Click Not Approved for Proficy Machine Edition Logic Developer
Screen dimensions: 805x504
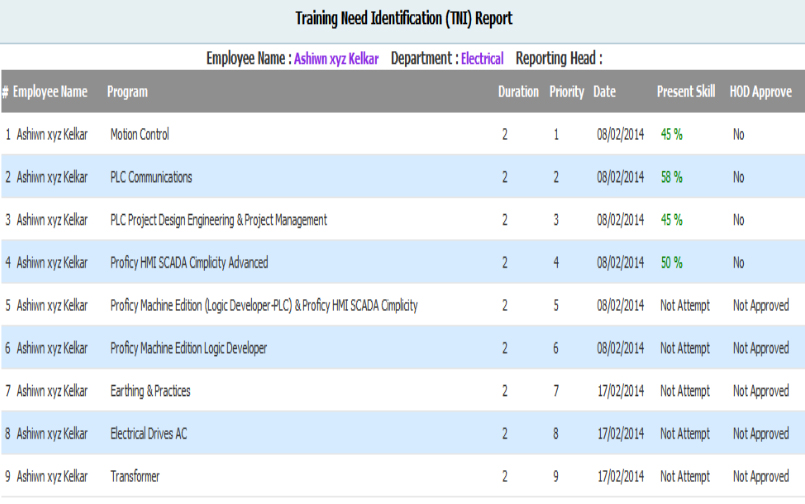tap(761, 348)
